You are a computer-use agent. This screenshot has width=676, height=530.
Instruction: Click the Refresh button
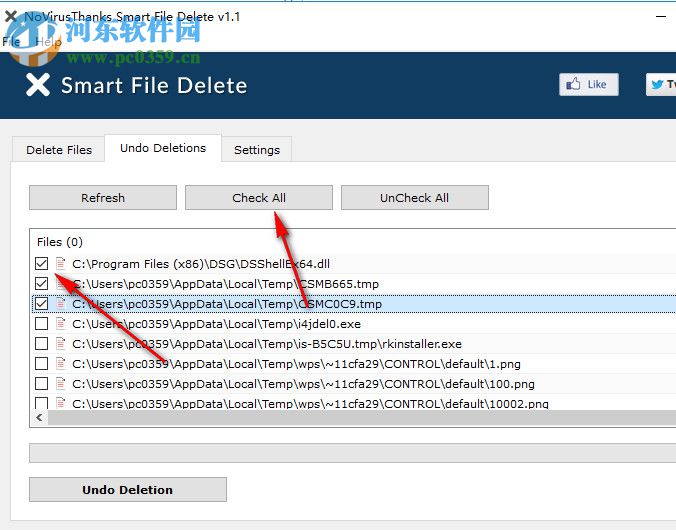point(103,198)
